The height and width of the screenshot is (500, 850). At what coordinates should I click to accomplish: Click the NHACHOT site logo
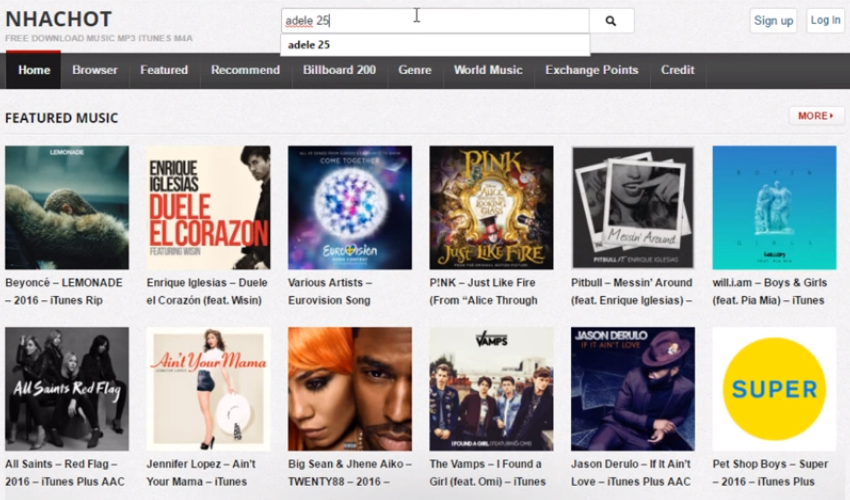tap(59, 20)
